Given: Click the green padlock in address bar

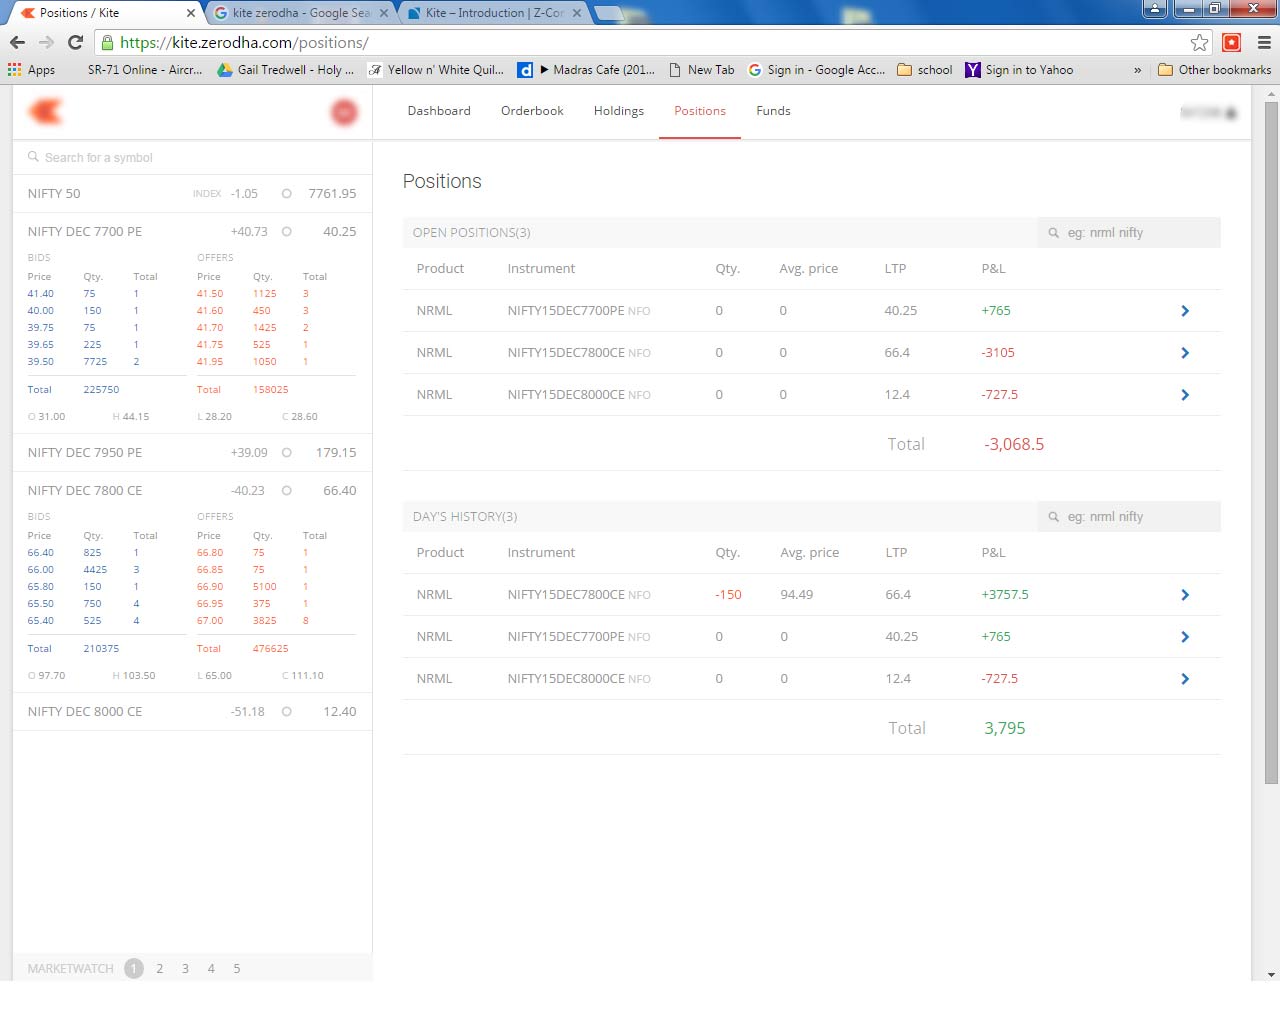Looking at the screenshot, I should coord(107,42).
